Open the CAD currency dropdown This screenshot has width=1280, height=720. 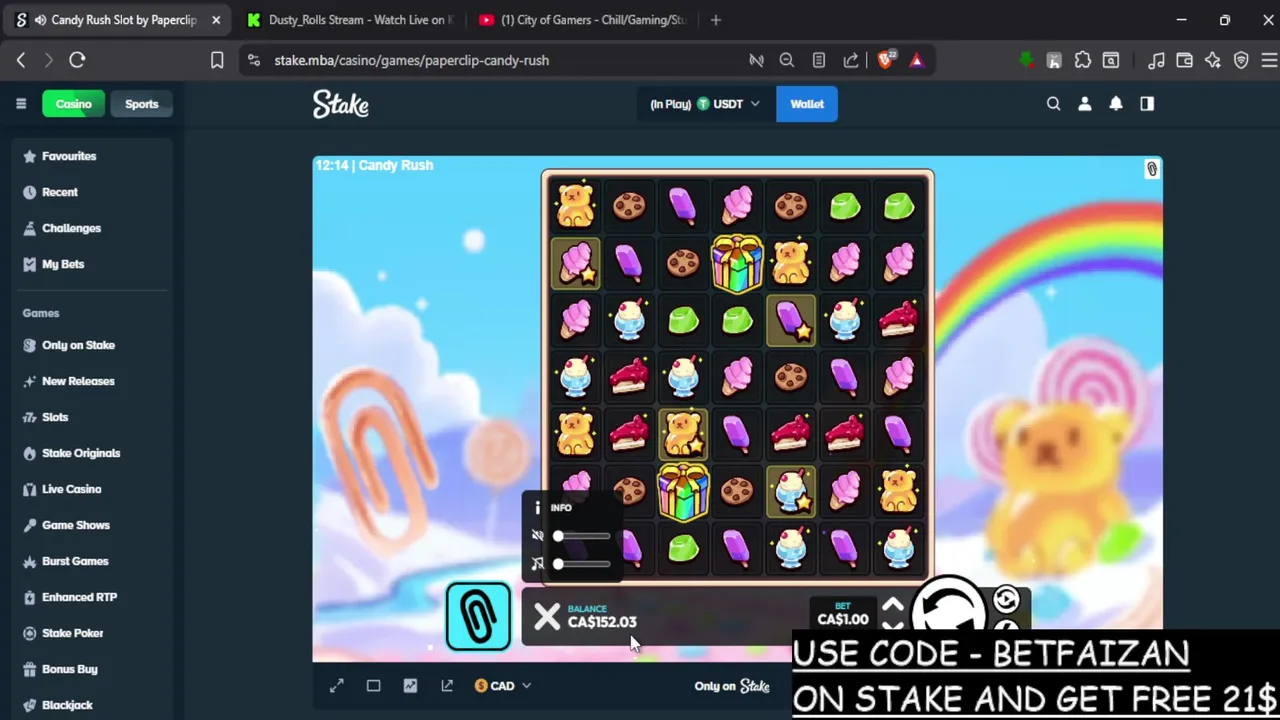point(503,686)
